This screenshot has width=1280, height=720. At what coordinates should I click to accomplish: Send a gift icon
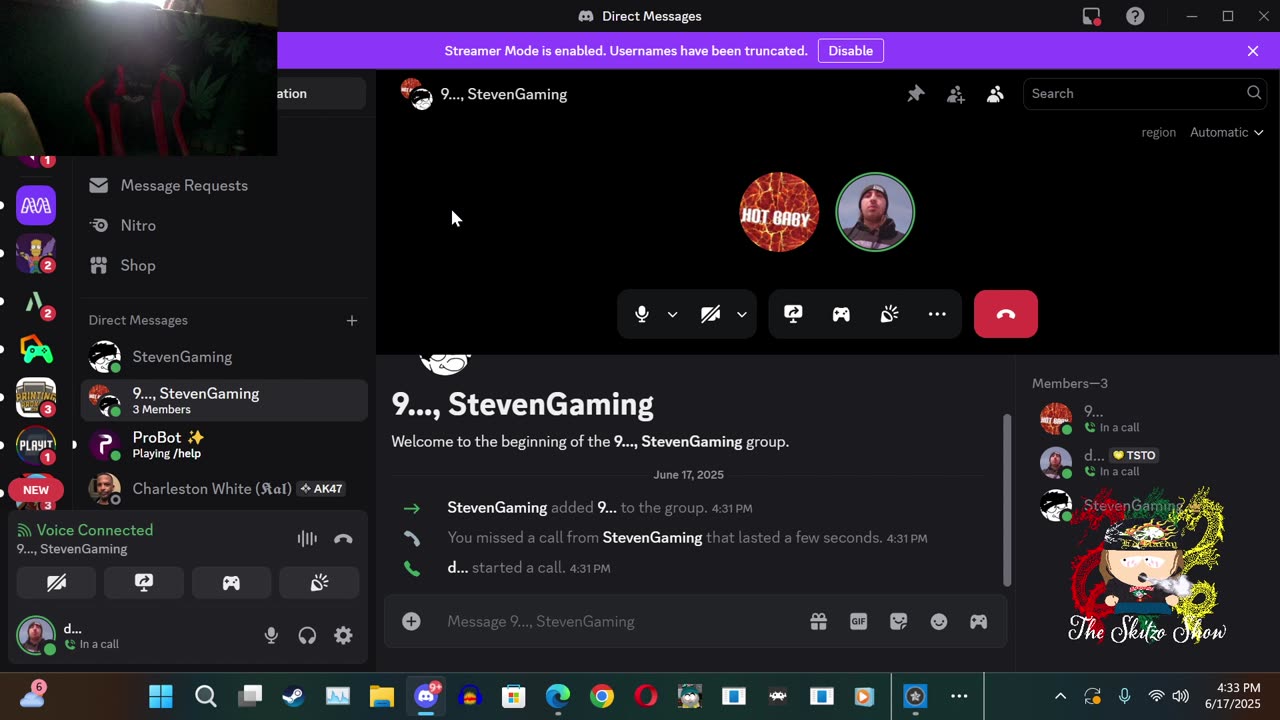(818, 621)
